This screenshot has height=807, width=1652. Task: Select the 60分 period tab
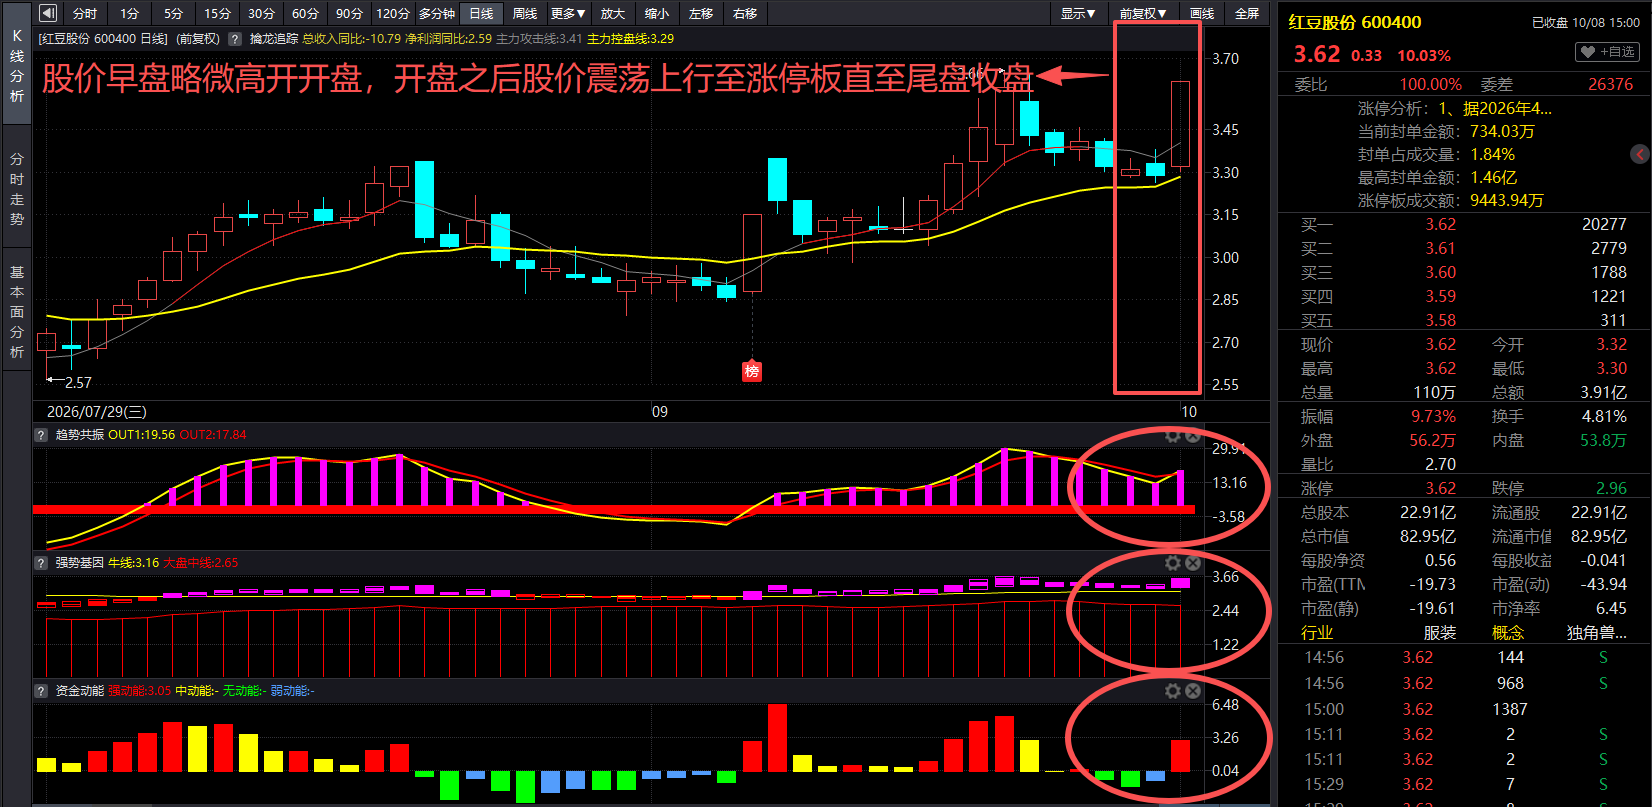pos(305,13)
